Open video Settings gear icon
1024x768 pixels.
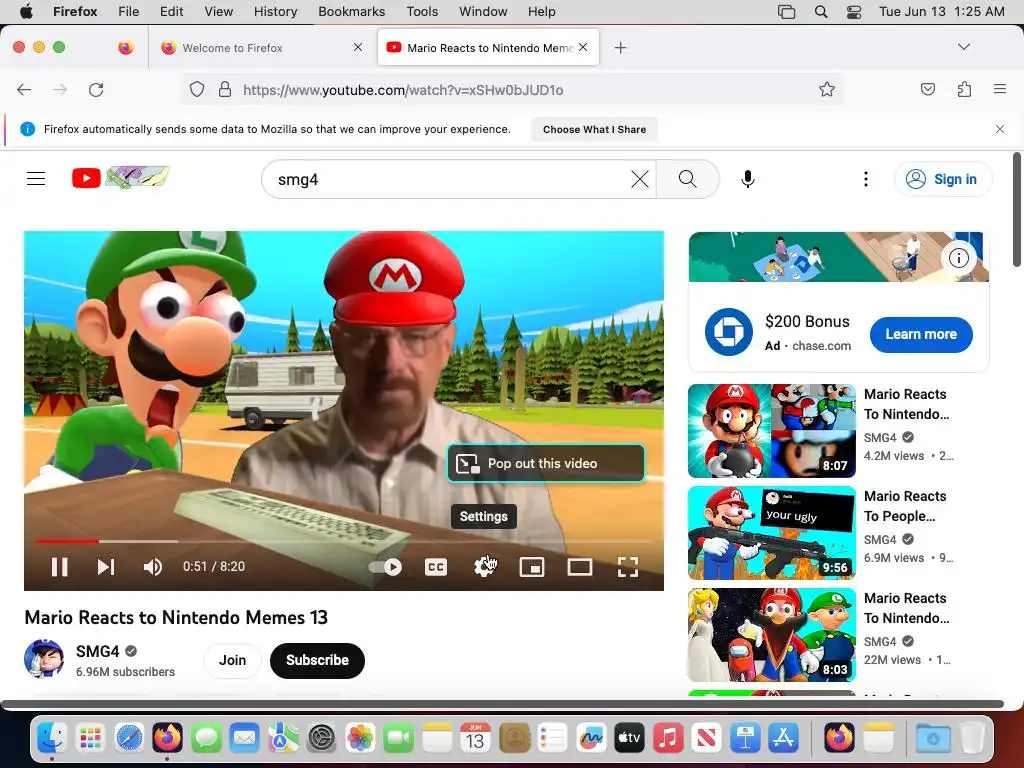point(484,567)
